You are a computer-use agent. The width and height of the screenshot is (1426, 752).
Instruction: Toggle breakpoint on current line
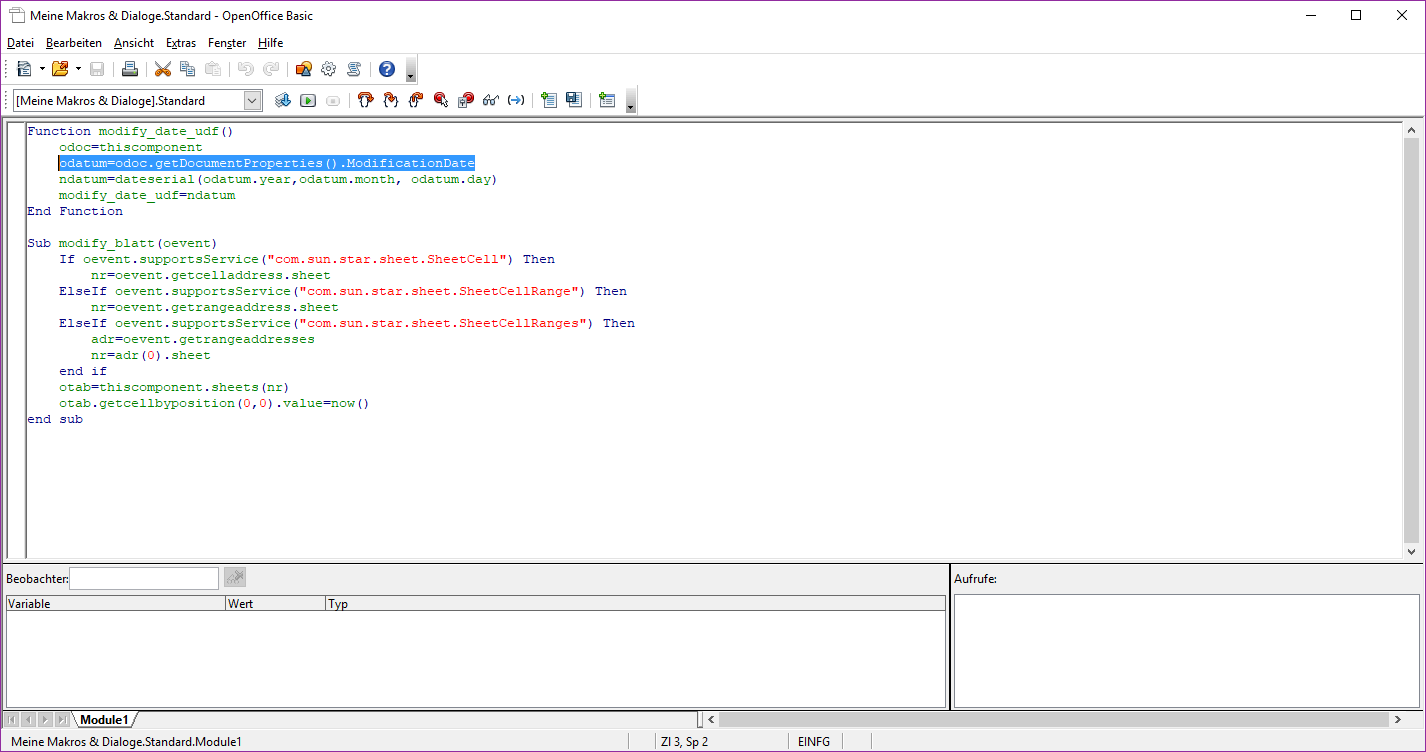(x=440, y=100)
